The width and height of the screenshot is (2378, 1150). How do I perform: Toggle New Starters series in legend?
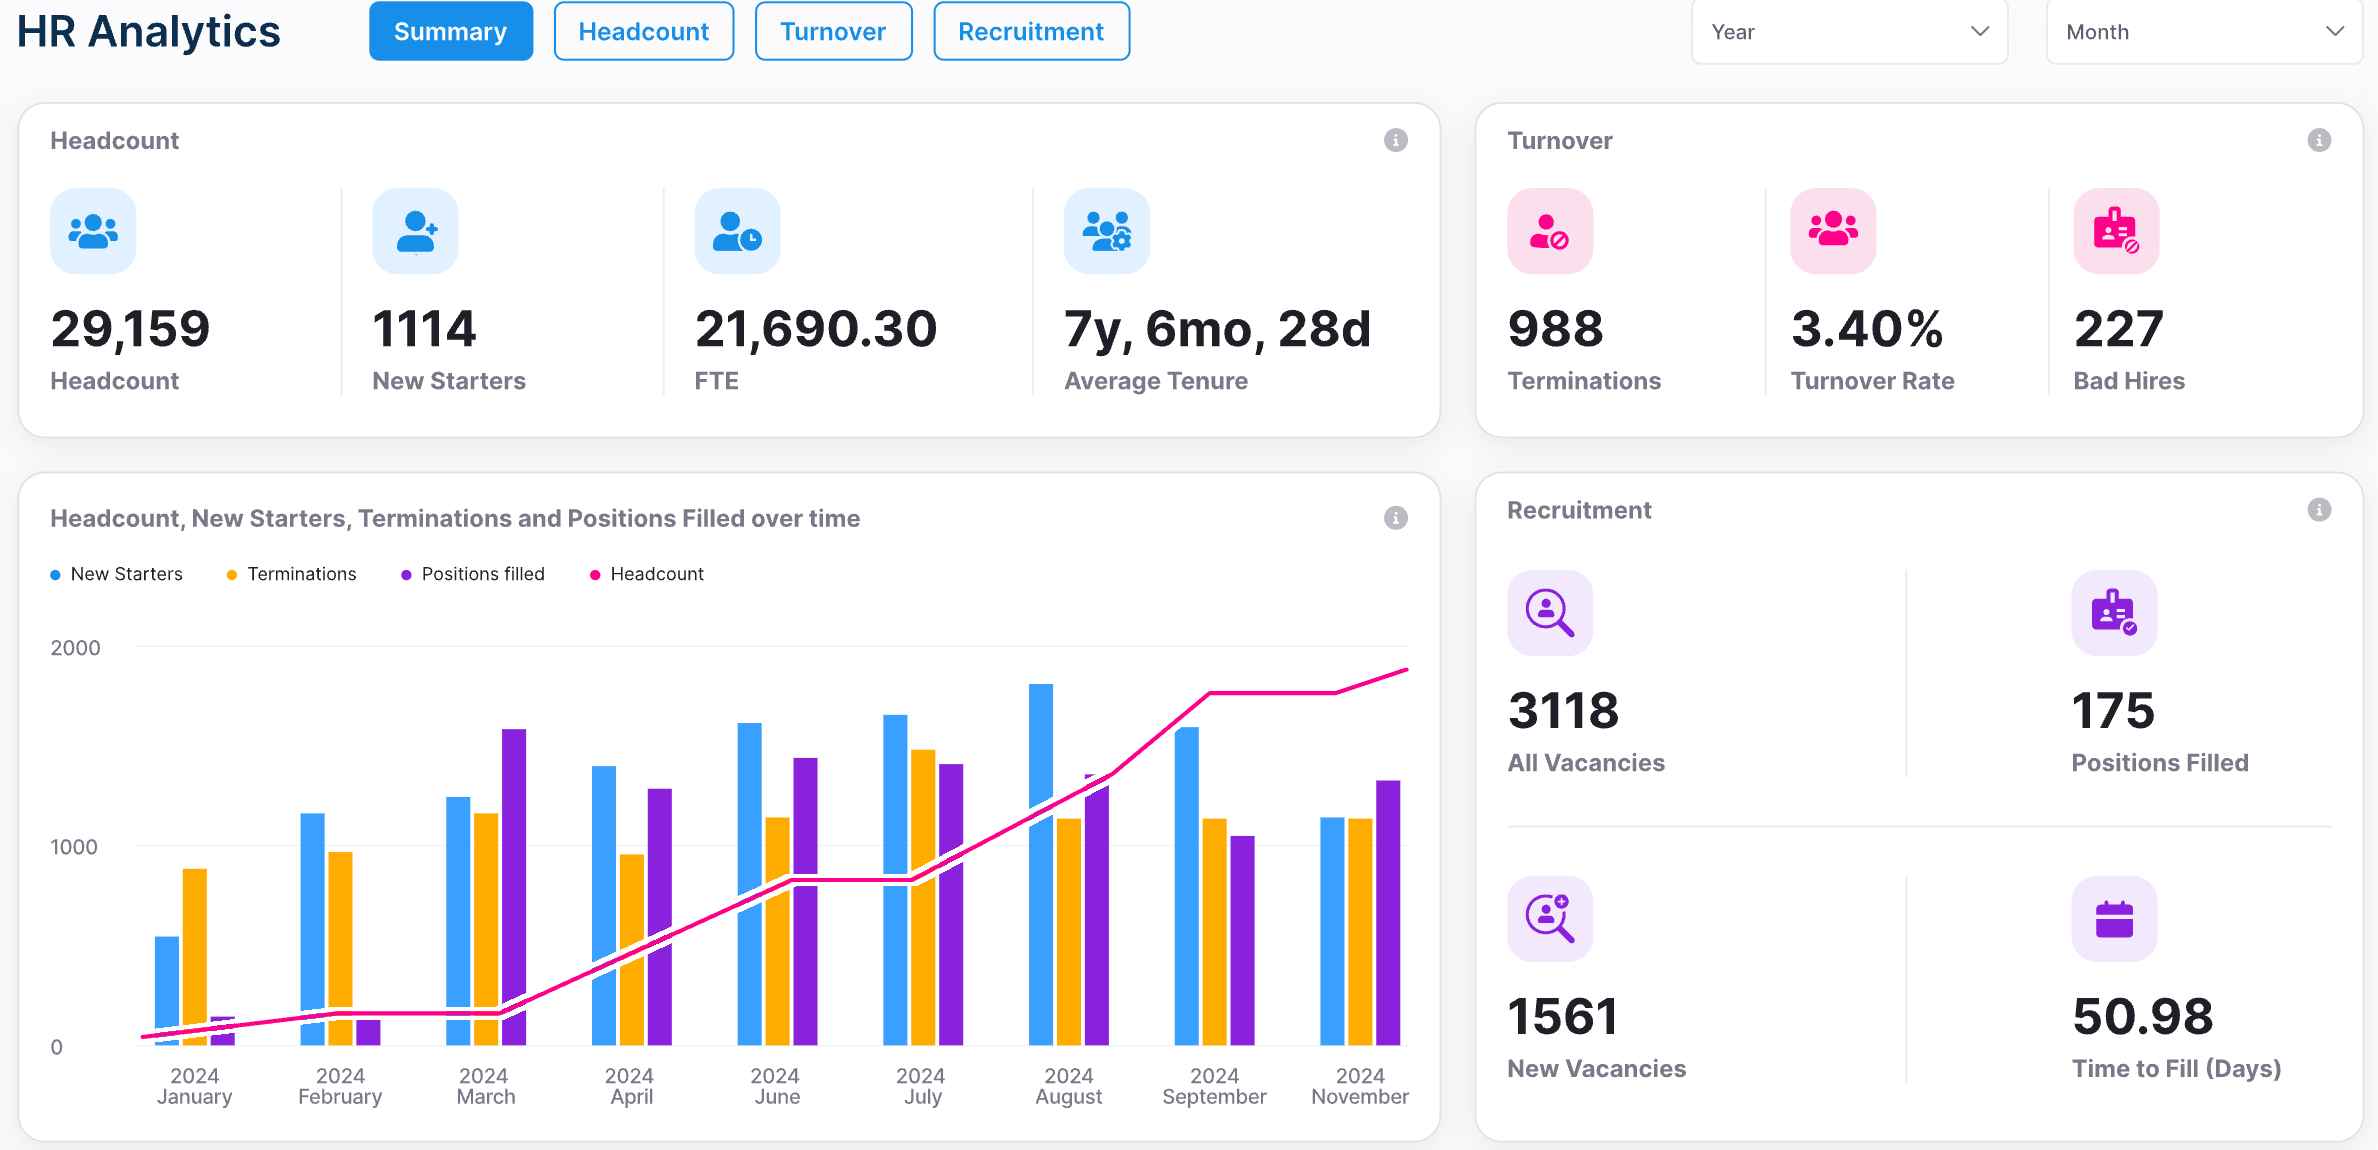click(x=116, y=574)
